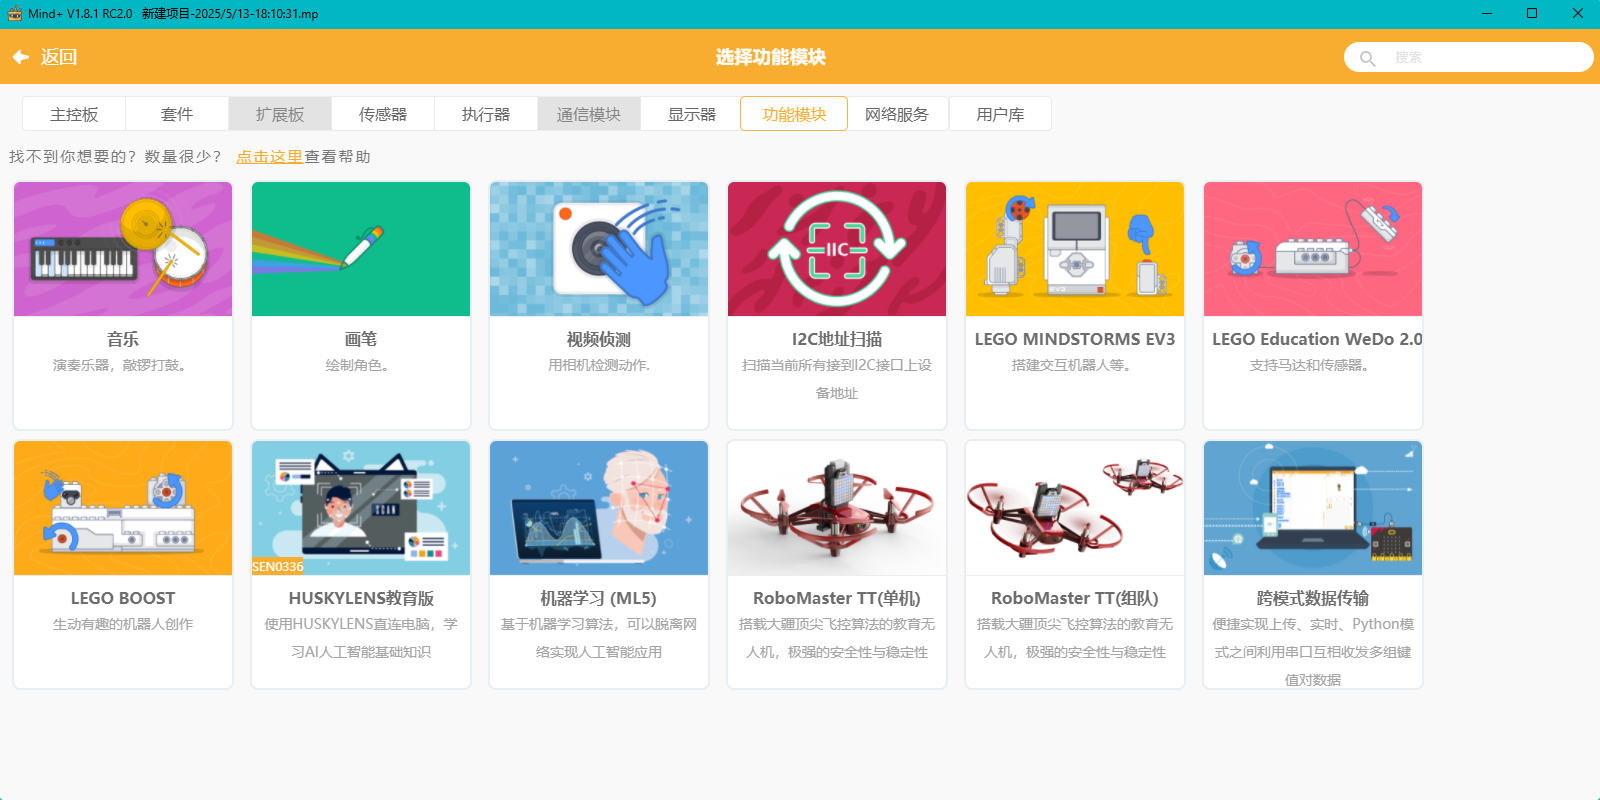Click the 机器学习 (ML5) title
Screen dimensions: 1600x800
(599, 598)
